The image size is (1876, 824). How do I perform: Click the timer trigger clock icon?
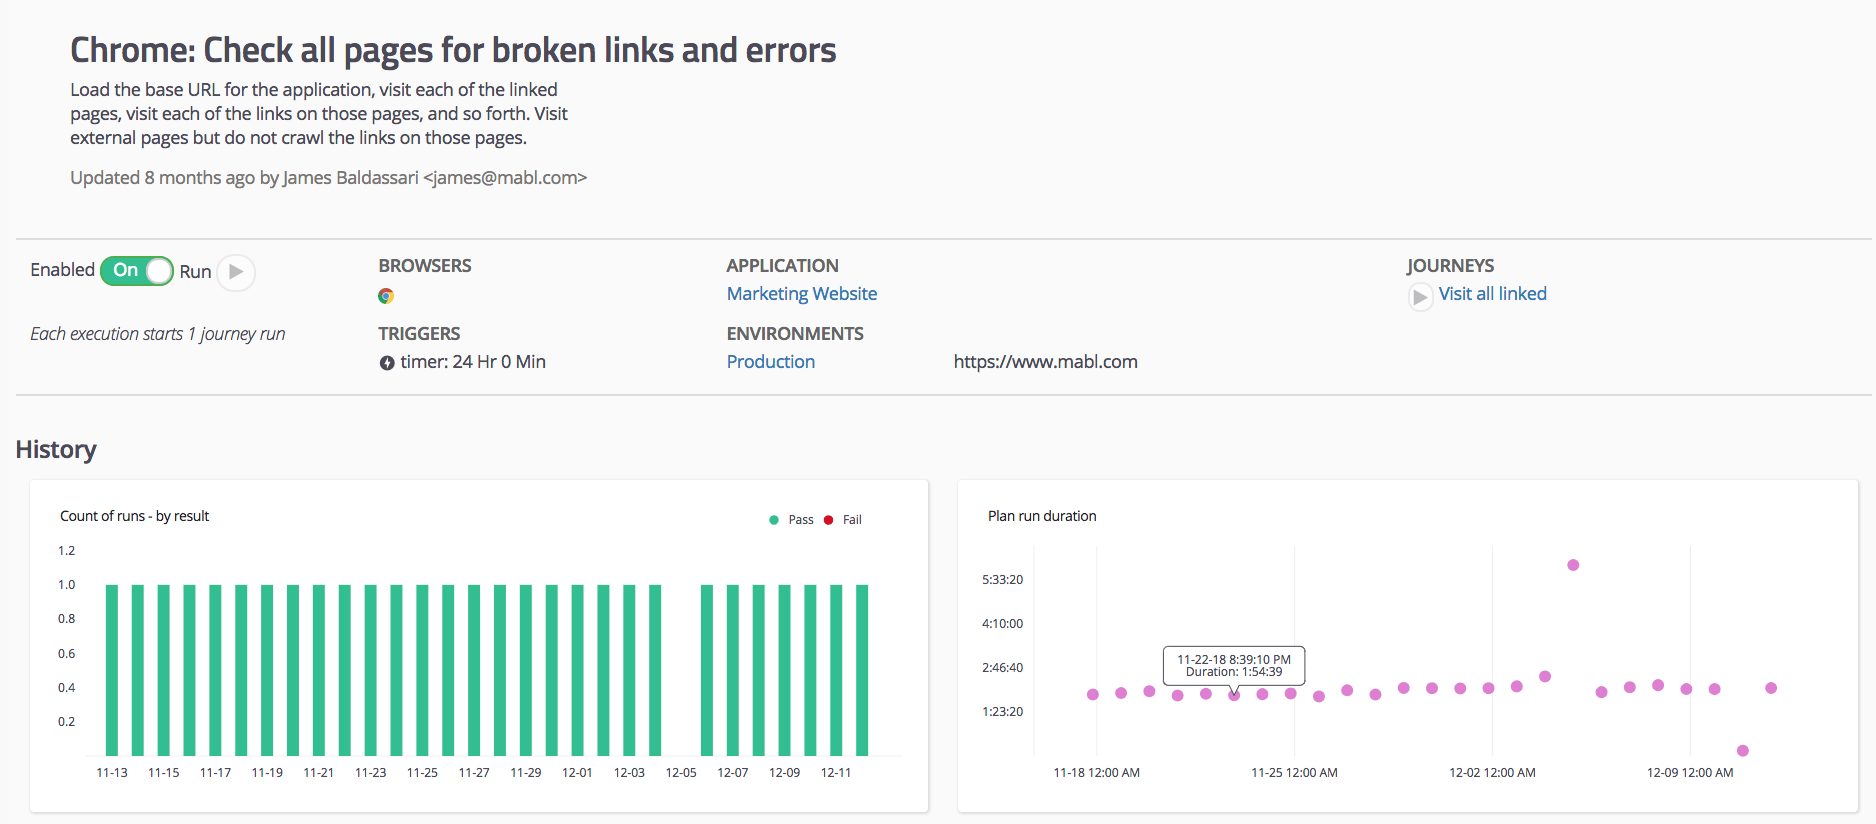click(x=387, y=363)
